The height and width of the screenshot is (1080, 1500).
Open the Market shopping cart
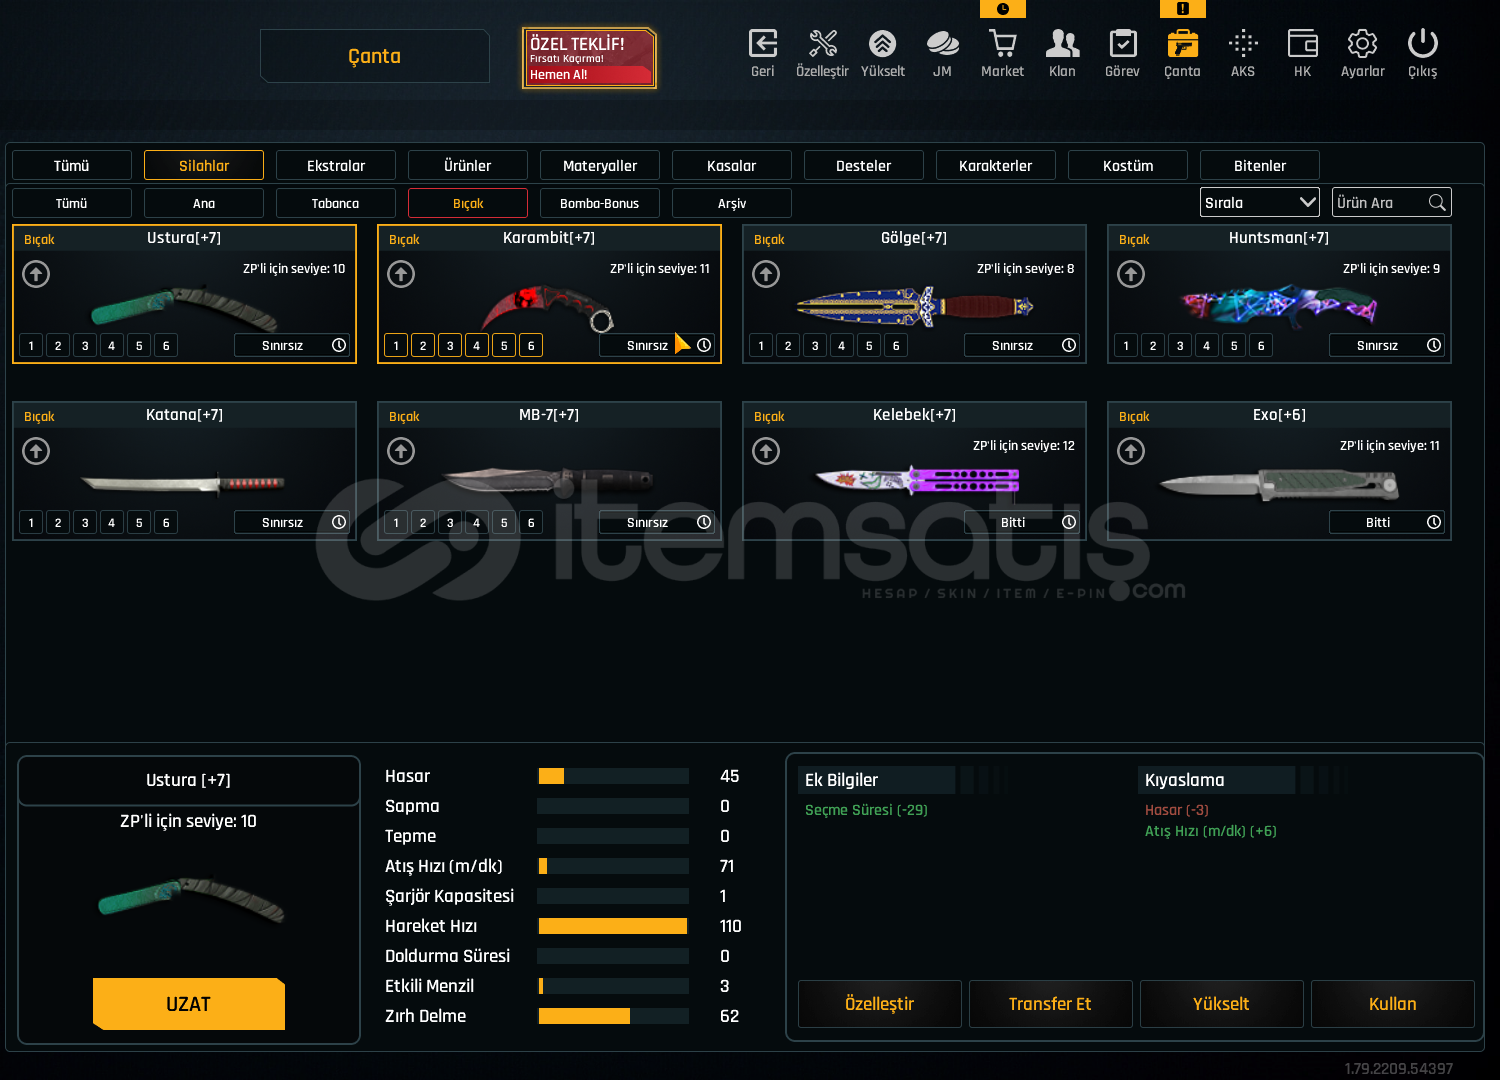tap(1002, 45)
